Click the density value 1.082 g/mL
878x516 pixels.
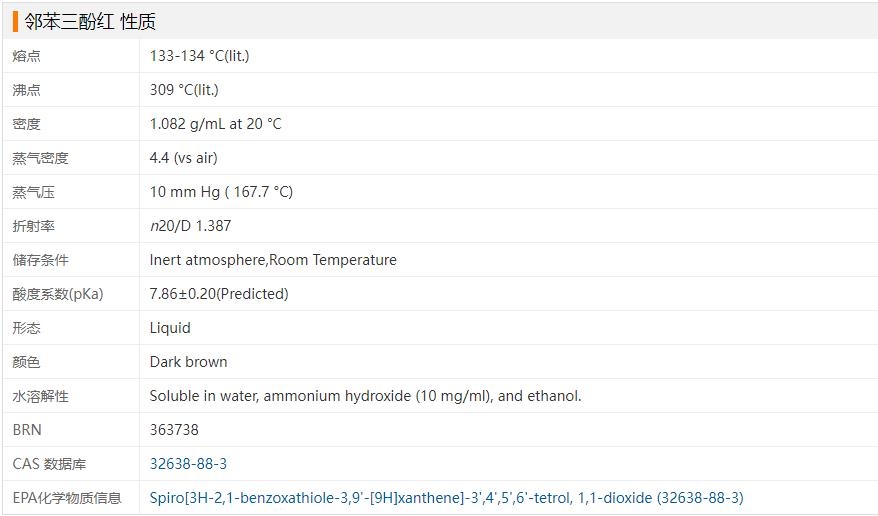tap(215, 124)
